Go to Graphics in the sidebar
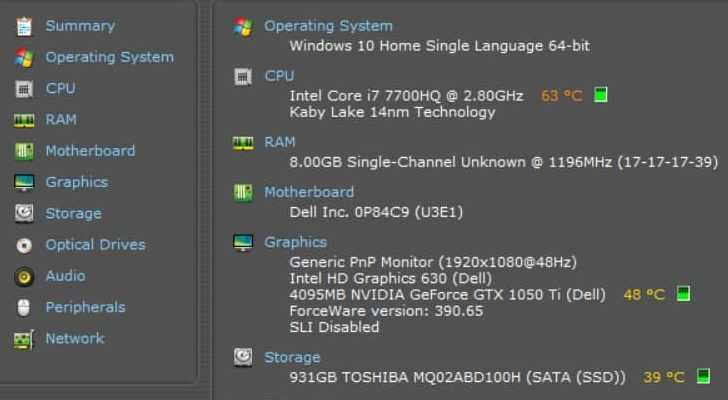This screenshot has width=728, height=400. 77,182
